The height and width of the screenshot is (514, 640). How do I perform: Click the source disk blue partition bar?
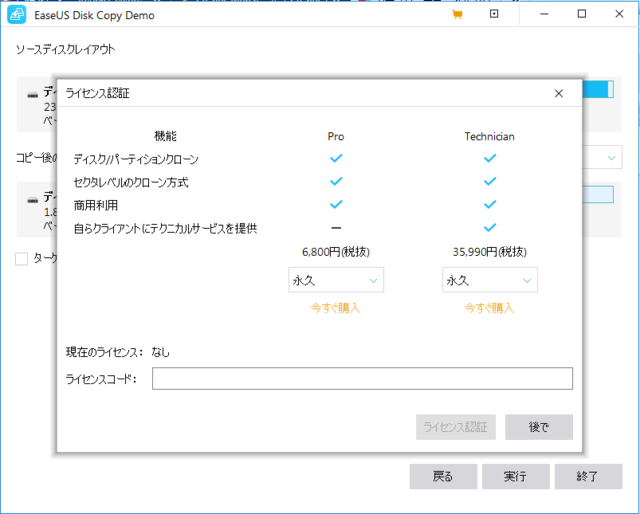pyautogui.click(x=598, y=89)
